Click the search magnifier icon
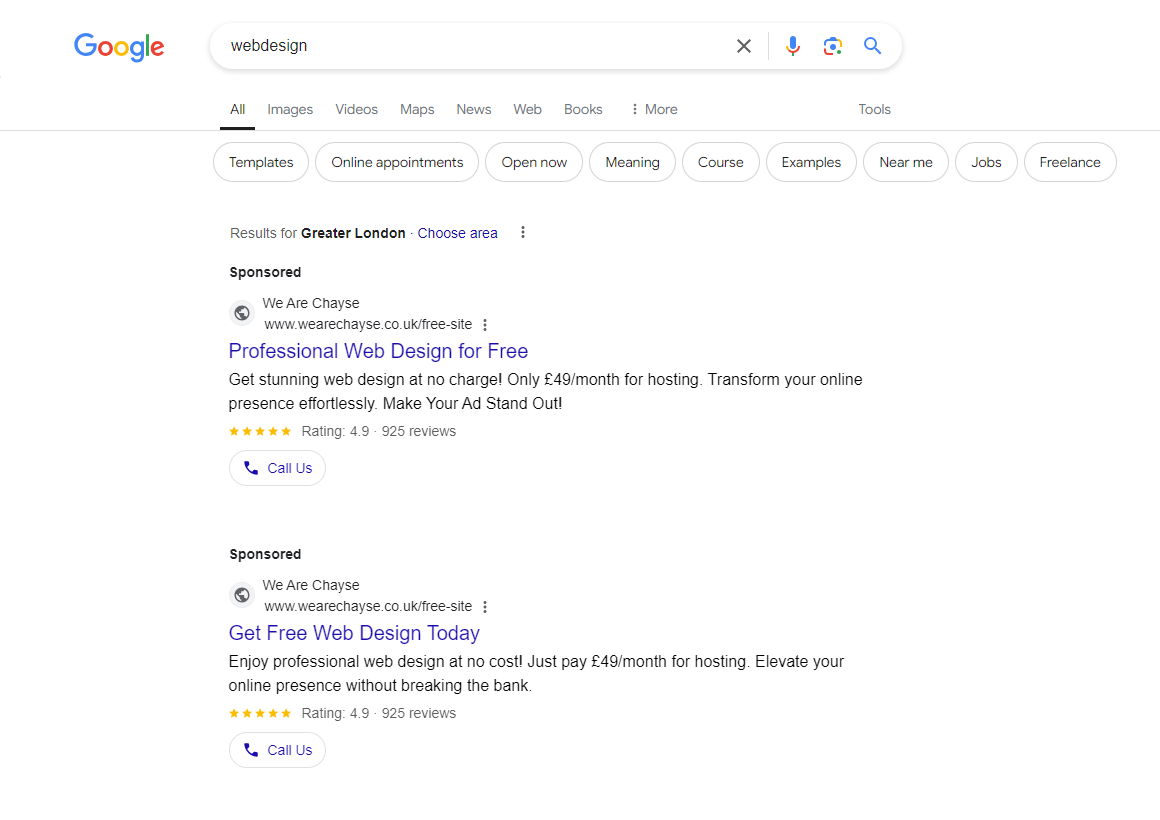1160x820 pixels. pos(871,46)
